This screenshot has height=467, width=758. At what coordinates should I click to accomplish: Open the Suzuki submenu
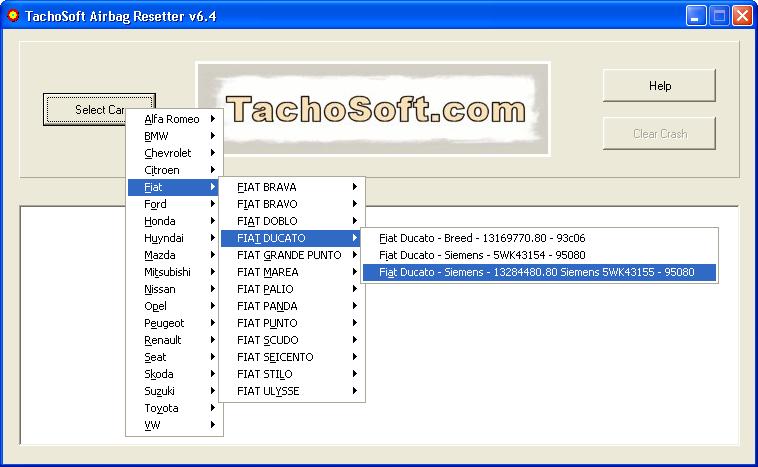(173, 391)
